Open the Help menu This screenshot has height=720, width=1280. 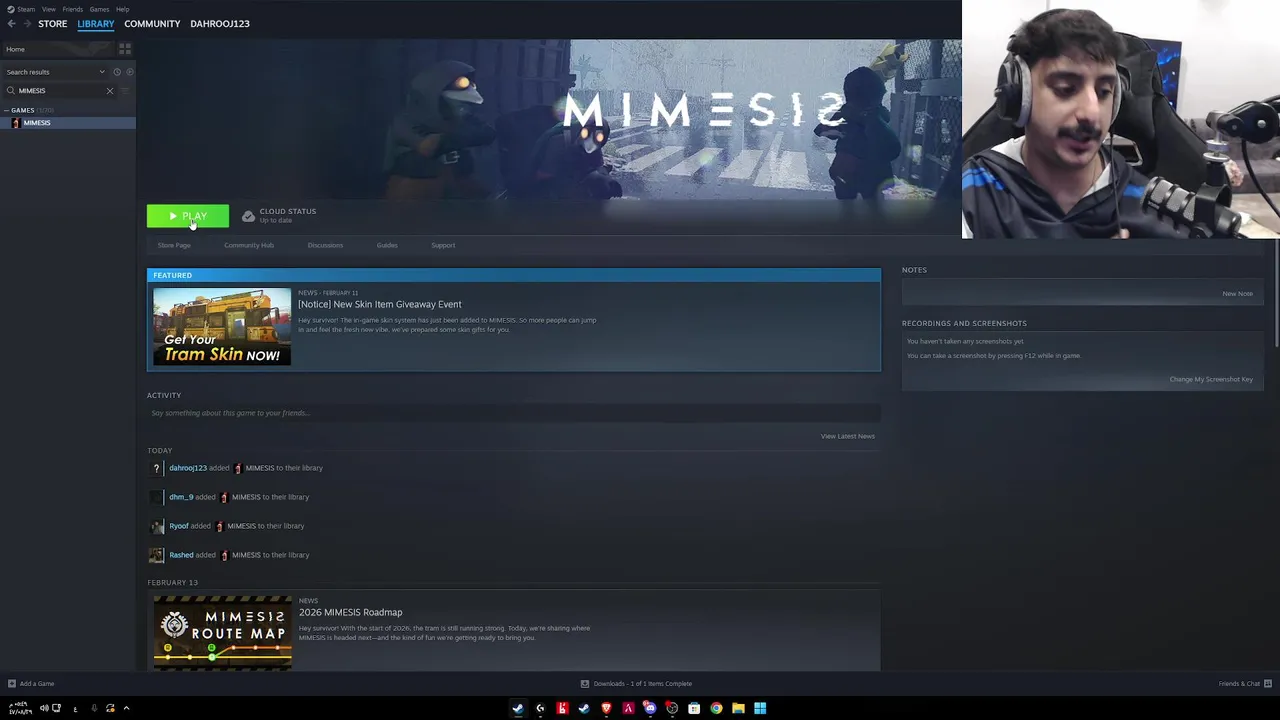pos(122,9)
